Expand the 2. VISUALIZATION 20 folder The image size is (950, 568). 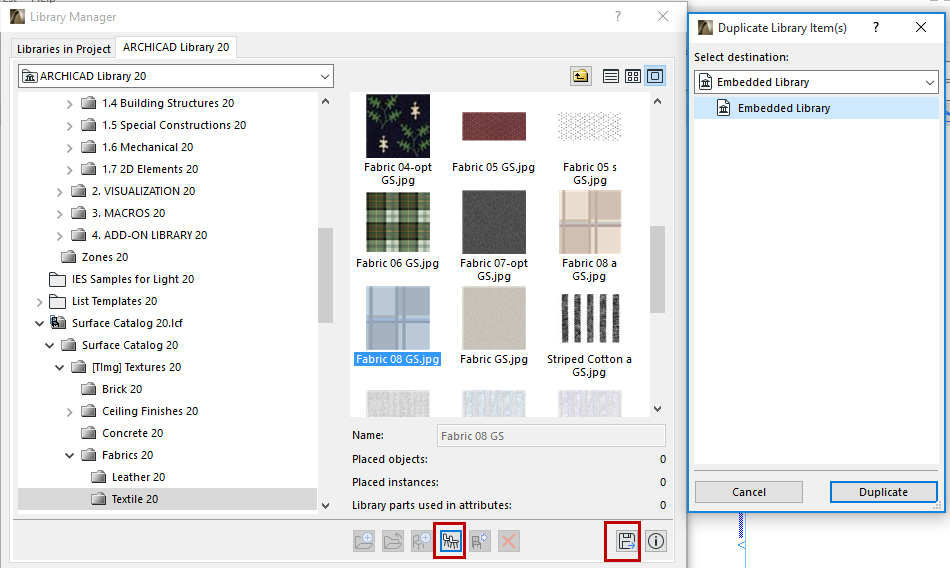coord(59,192)
